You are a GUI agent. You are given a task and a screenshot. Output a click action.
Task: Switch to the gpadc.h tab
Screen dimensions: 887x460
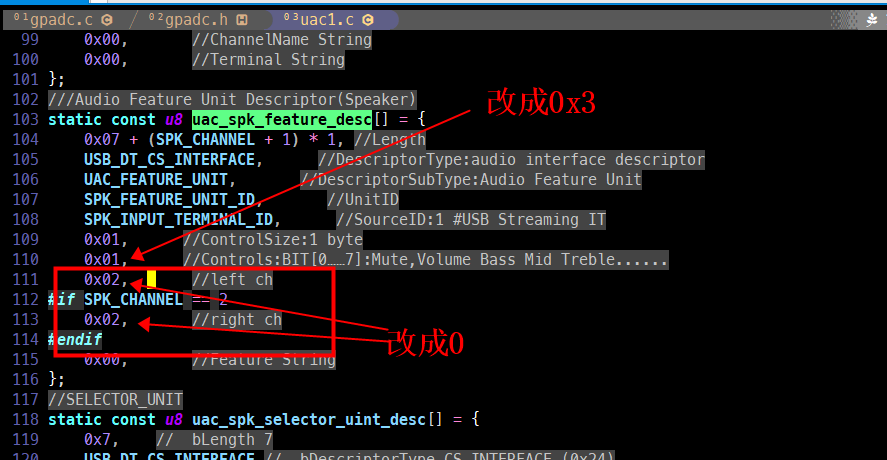click(198, 20)
